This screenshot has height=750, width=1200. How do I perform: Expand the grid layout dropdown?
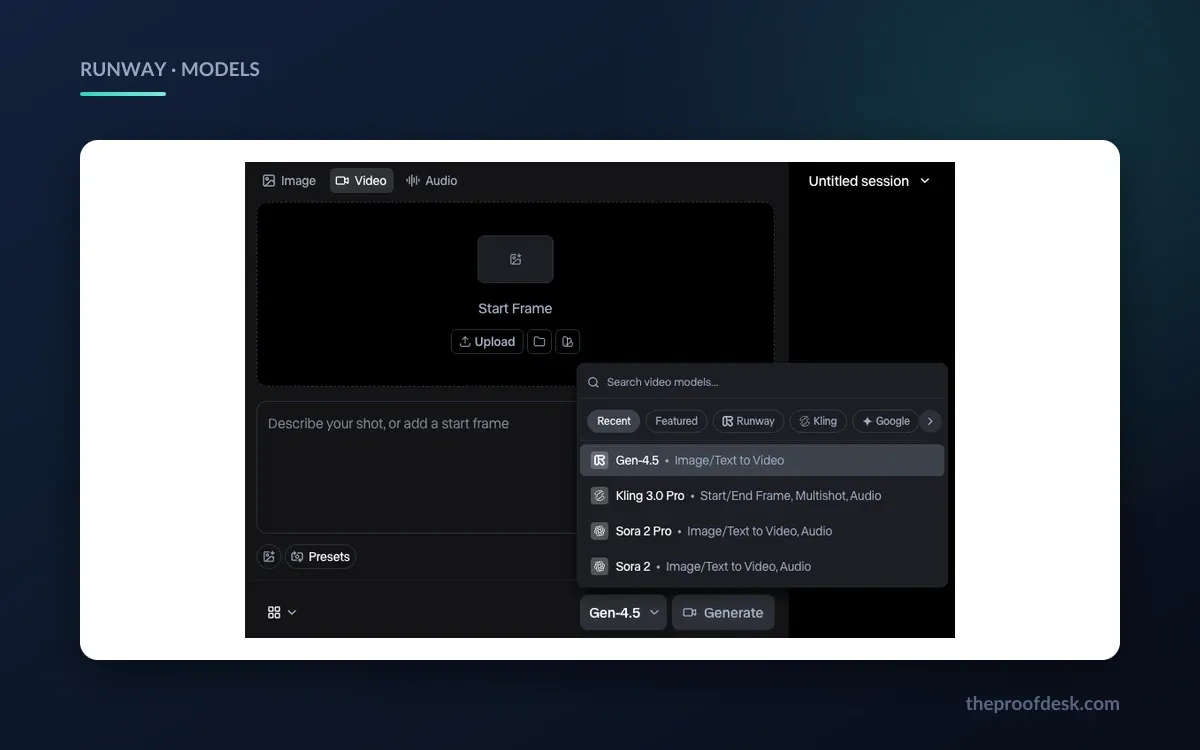point(282,613)
